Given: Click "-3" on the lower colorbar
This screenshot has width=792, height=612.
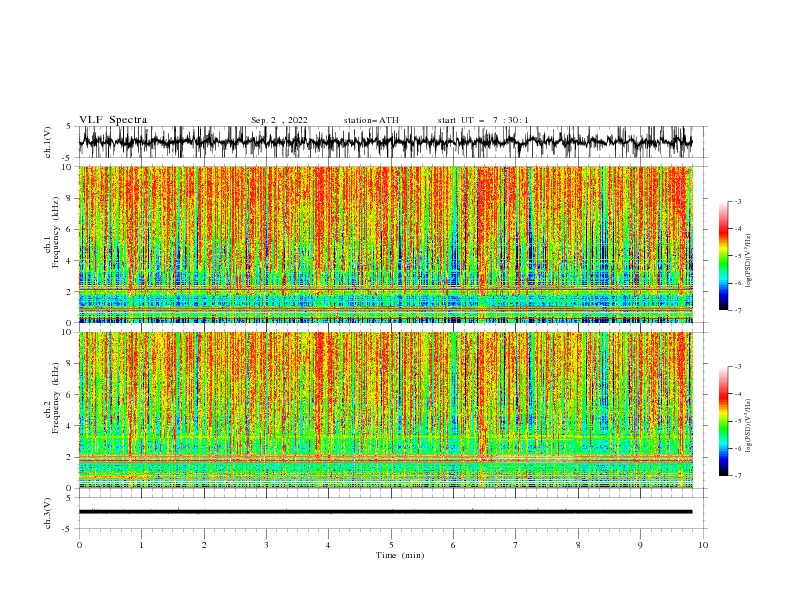Looking at the screenshot, I should pyautogui.click(x=737, y=367).
